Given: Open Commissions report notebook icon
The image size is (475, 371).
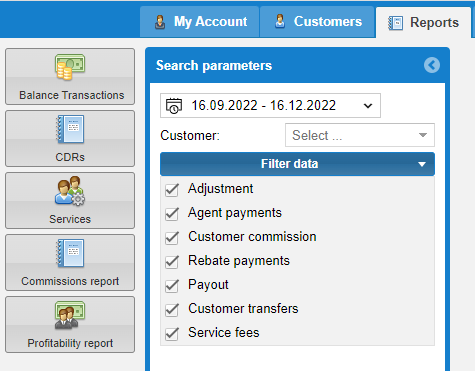Looking at the screenshot, I should [70, 253].
